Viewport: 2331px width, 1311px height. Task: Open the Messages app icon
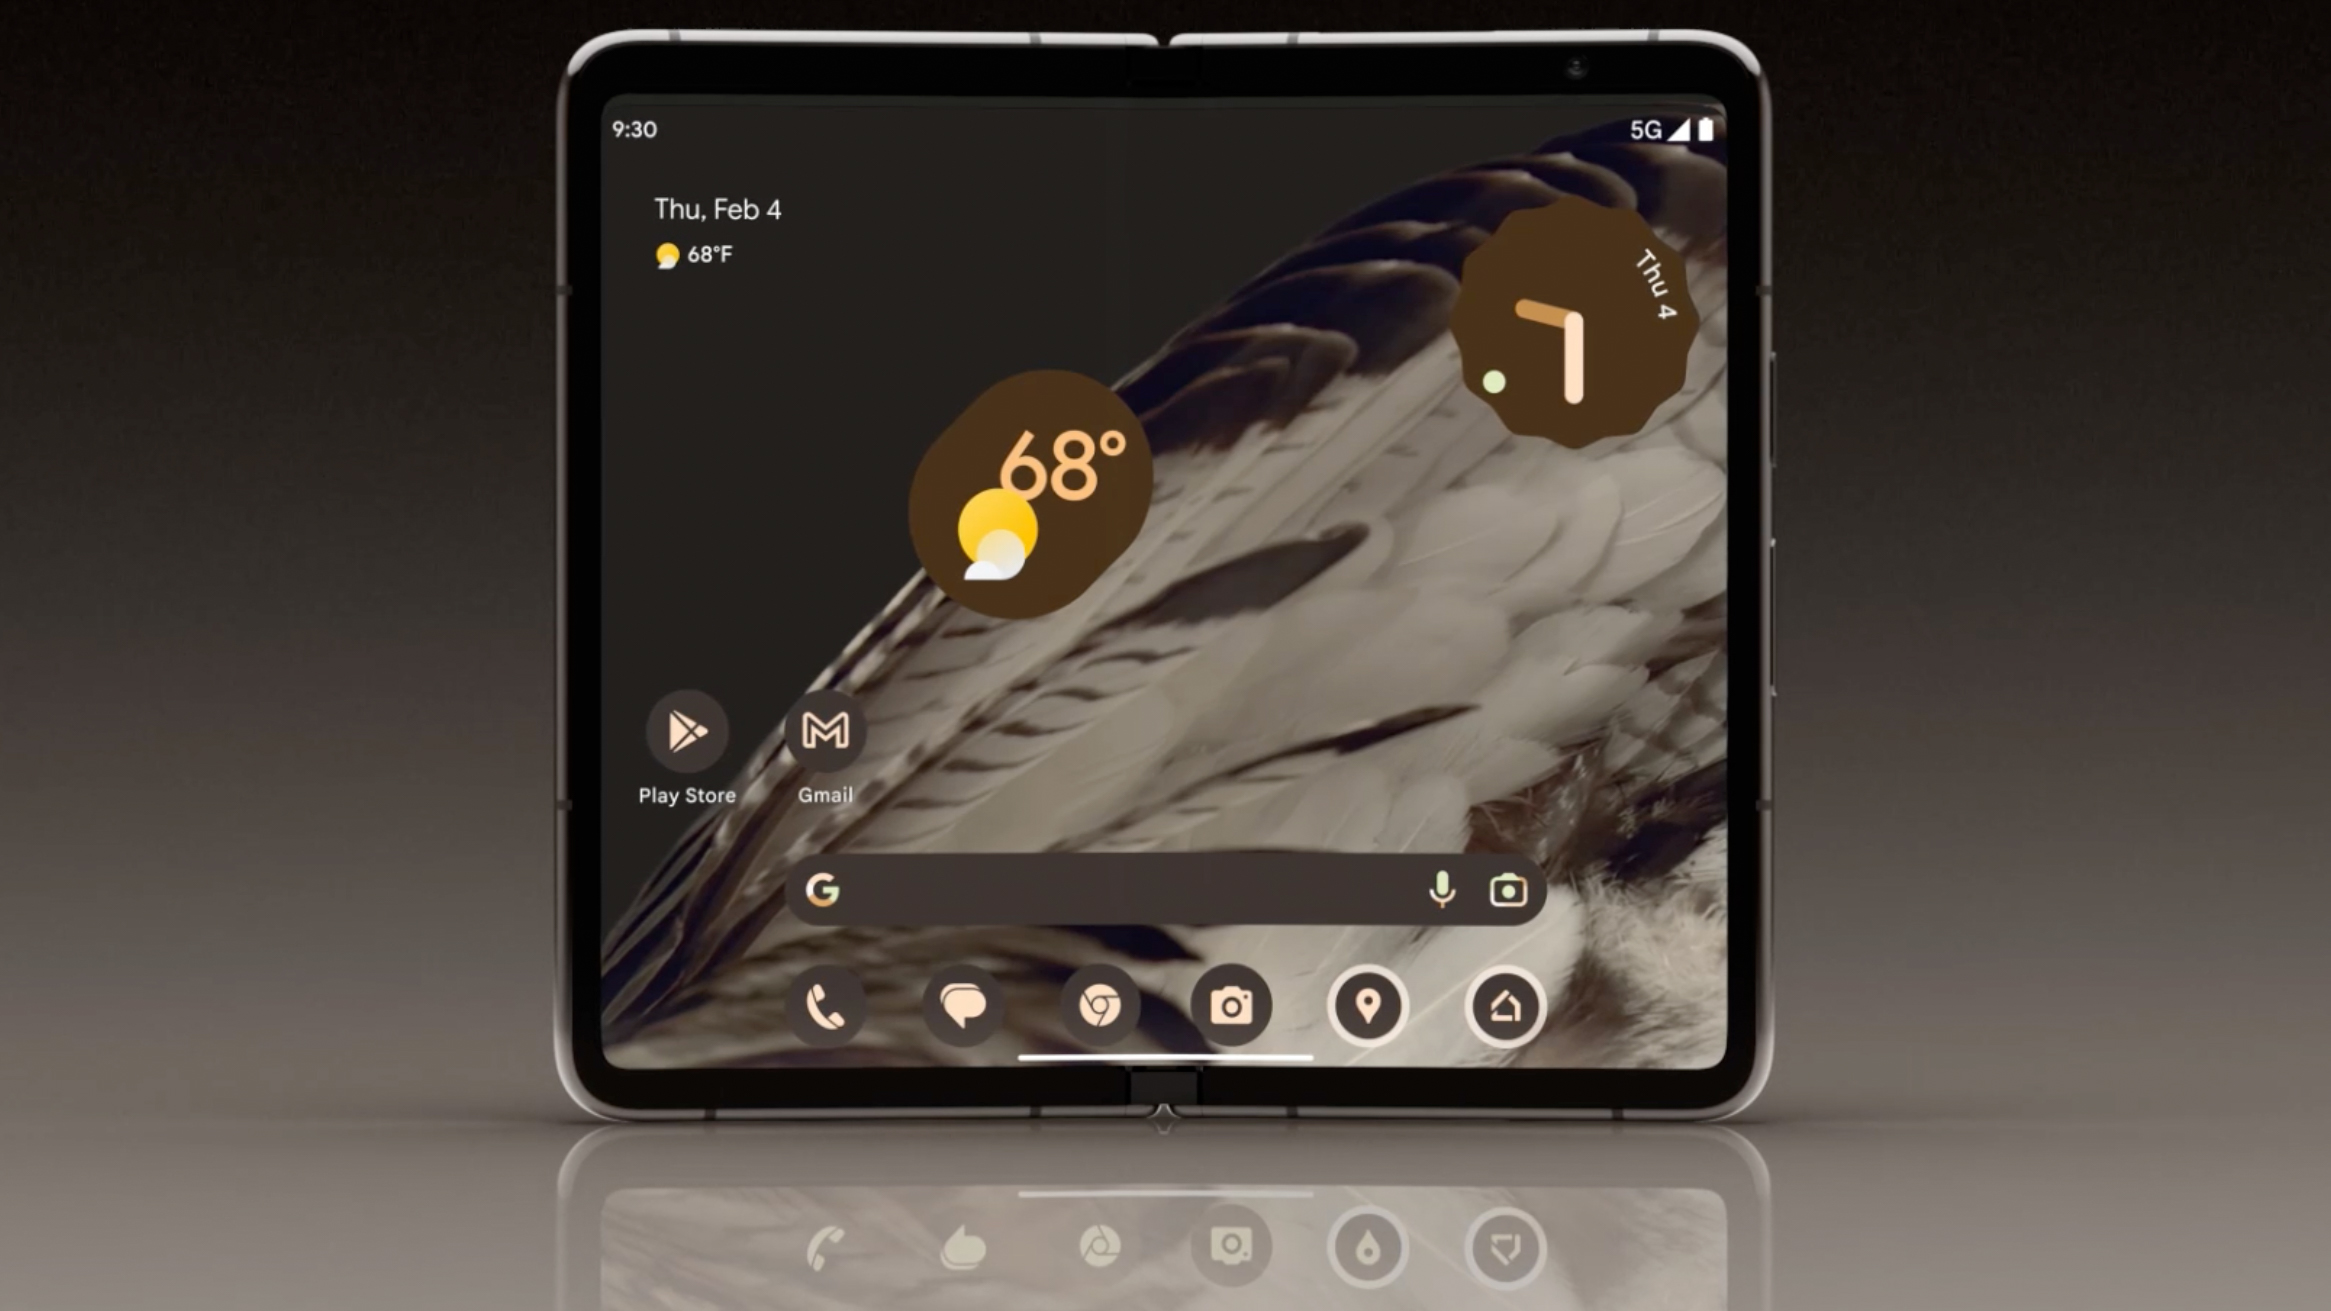click(x=962, y=1005)
